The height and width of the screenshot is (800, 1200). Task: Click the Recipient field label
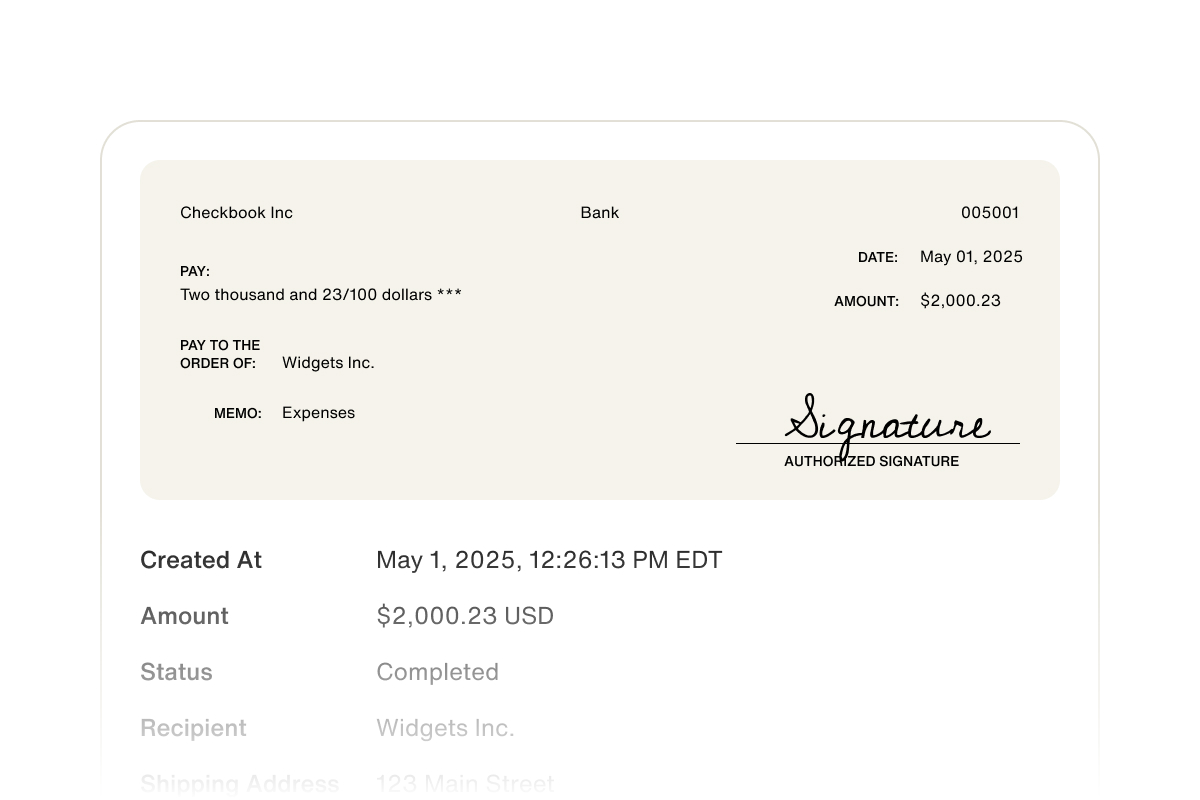click(193, 728)
